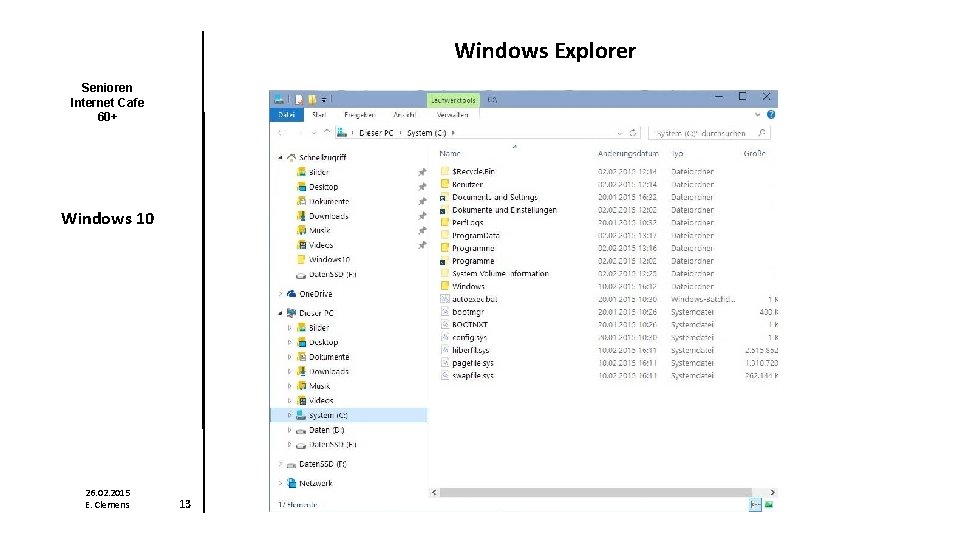Click the Benutzer folder icon
Image resolution: width=960 pixels, height=540 pixels.
point(445,184)
